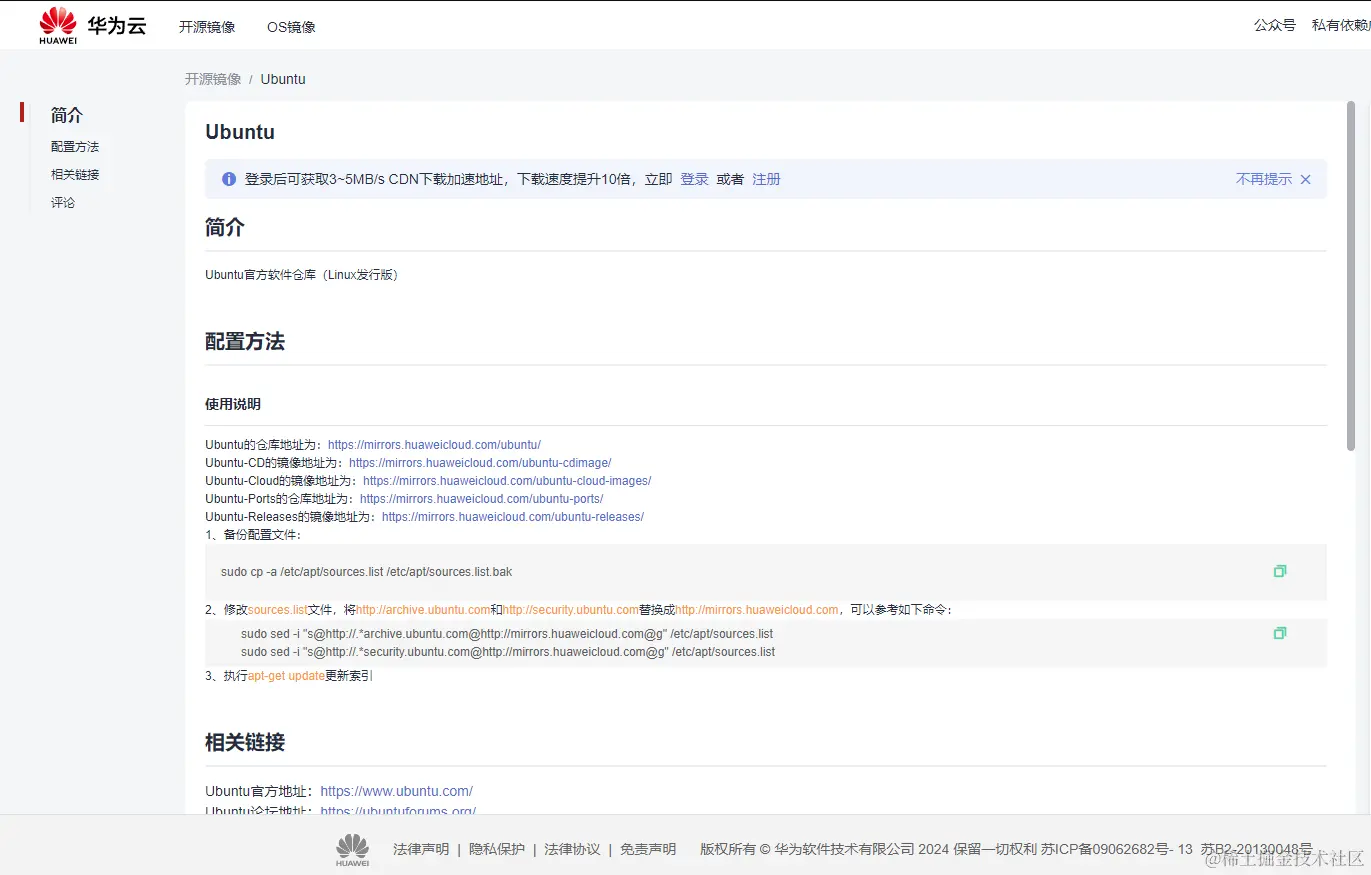Open the Ubuntu repository mirror URL

click(x=433, y=444)
